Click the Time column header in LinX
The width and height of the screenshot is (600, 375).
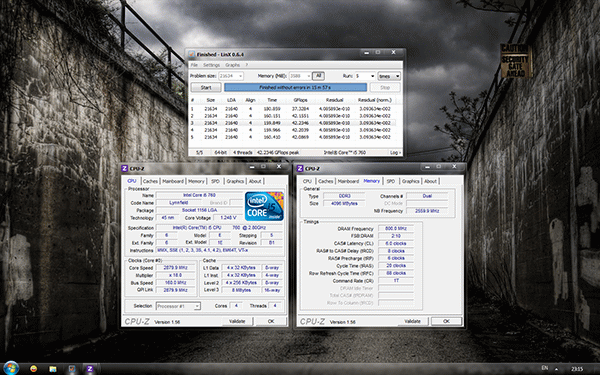point(272,100)
